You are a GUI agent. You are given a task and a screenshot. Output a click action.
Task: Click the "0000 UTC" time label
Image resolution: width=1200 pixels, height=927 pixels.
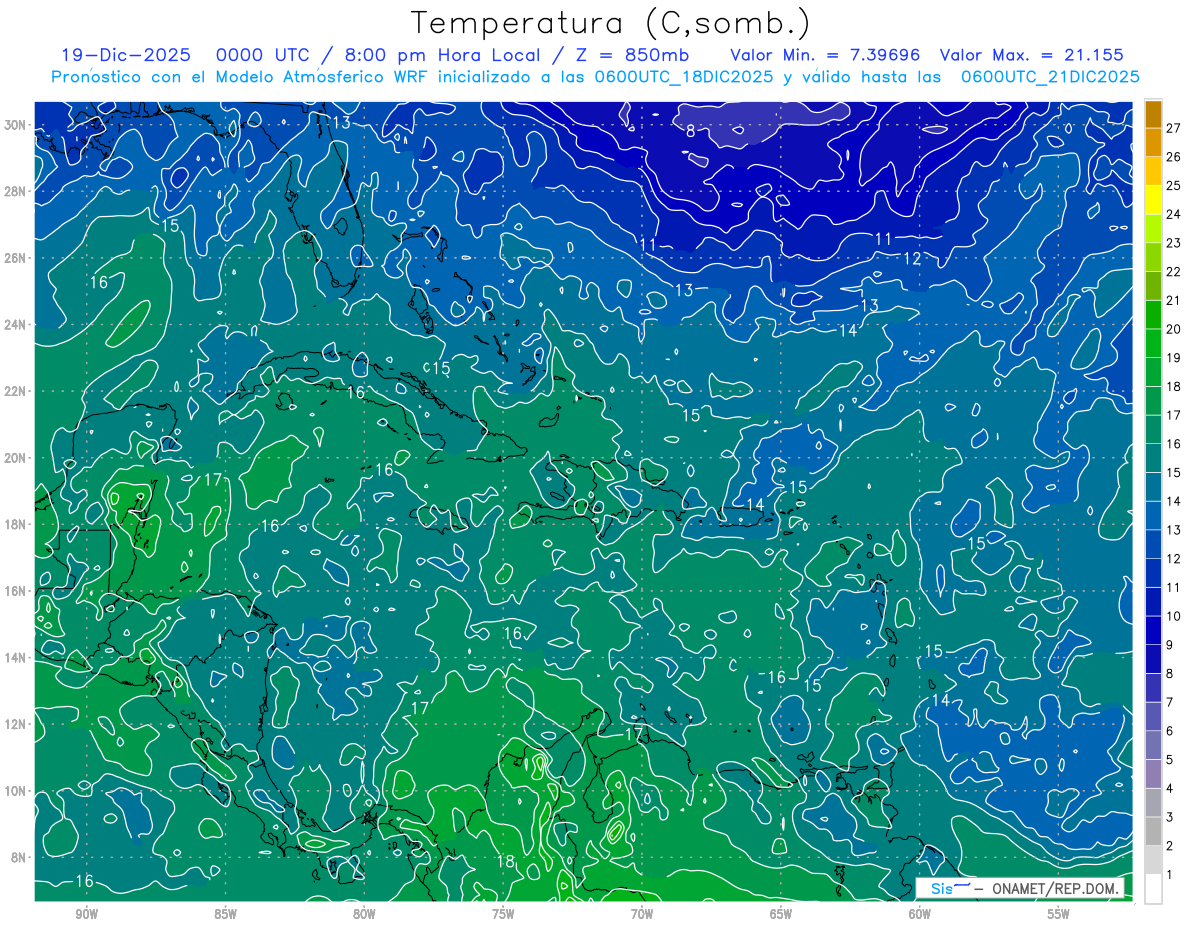(263, 55)
